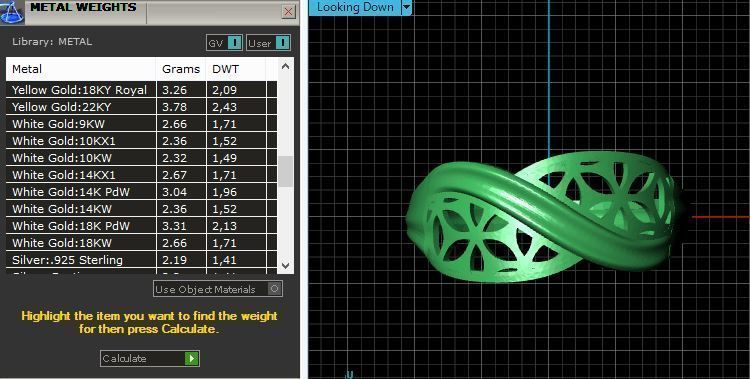Select White Gold:9KW row

point(142,124)
